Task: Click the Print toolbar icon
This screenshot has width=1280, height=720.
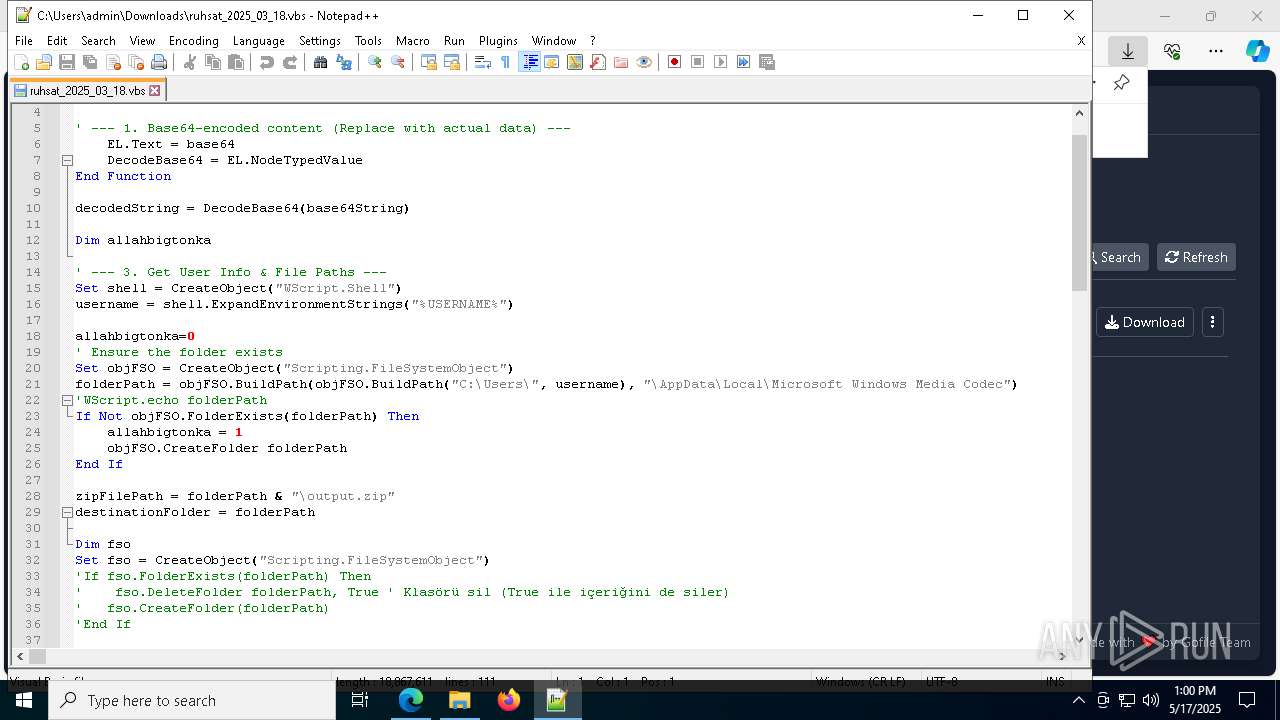Action: coord(159,62)
